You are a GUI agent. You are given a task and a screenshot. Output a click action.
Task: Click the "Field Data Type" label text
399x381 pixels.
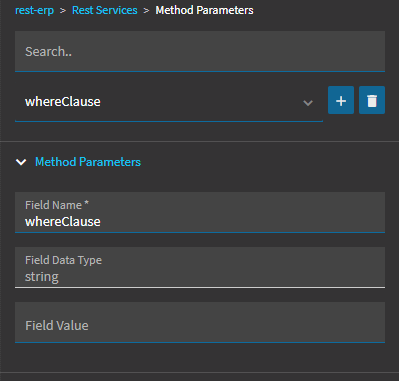click(x=63, y=260)
